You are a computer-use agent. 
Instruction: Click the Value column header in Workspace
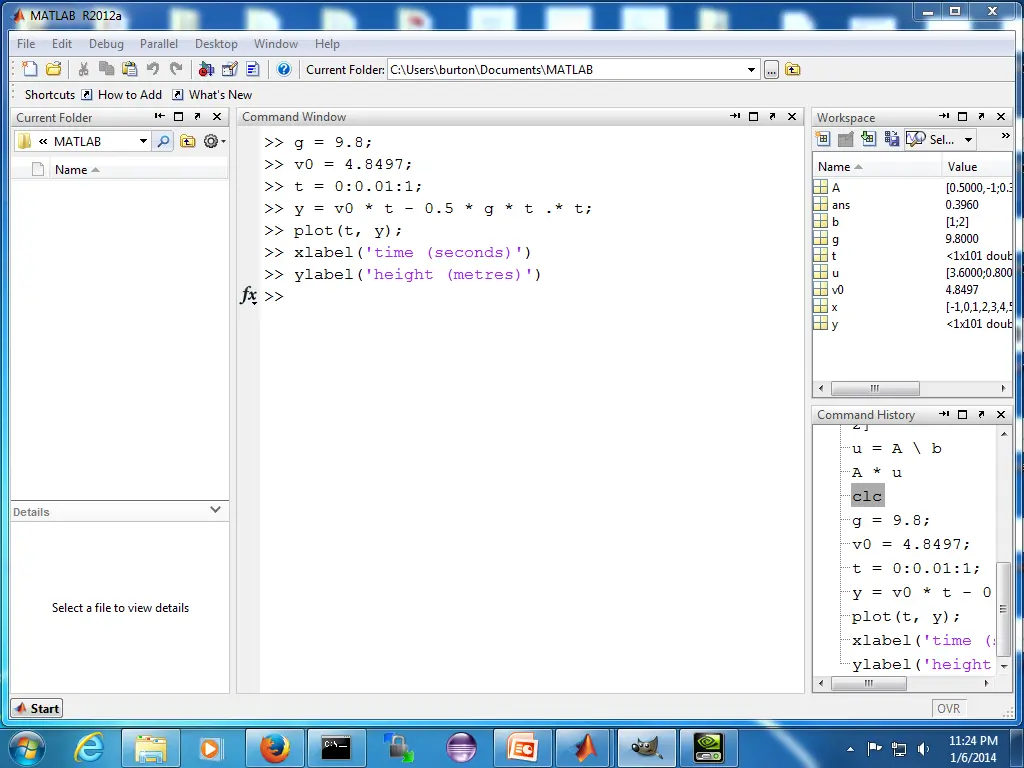963,167
